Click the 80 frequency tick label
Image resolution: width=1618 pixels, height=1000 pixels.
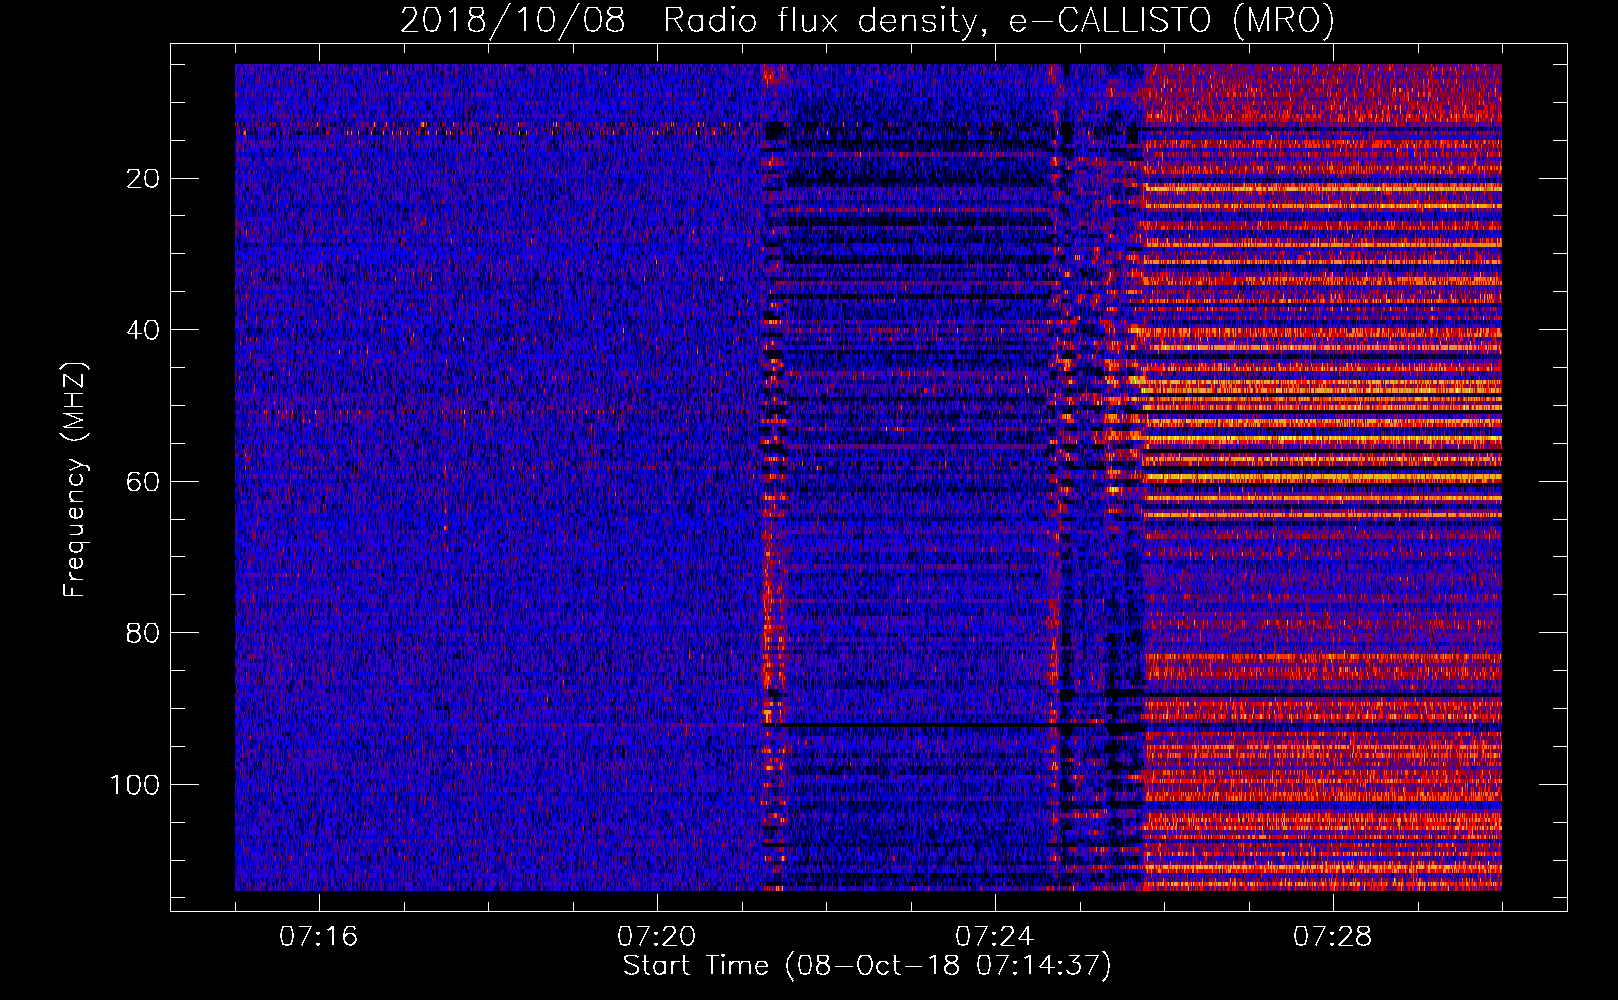pos(144,633)
